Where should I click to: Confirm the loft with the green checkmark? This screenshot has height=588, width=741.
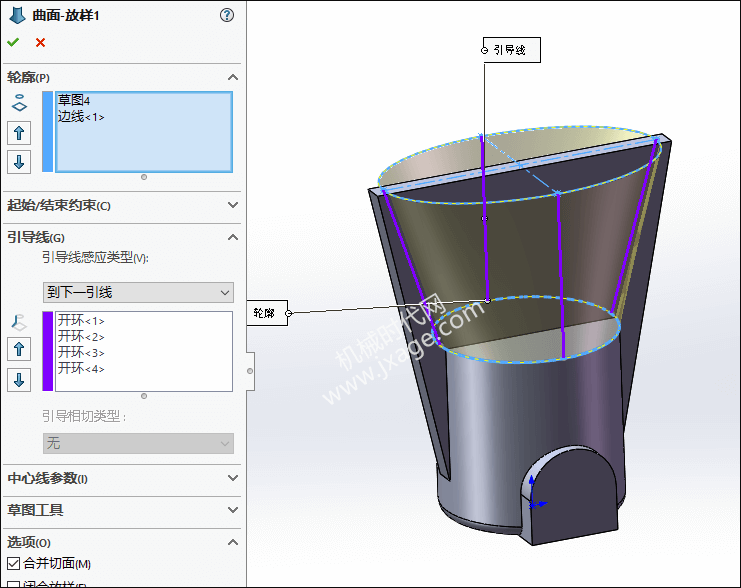pos(13,42)
